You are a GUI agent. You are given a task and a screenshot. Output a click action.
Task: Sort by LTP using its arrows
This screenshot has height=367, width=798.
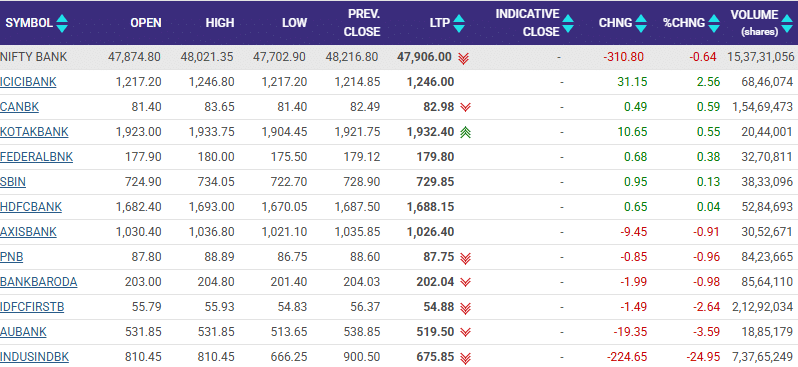(x=459, y=23)
